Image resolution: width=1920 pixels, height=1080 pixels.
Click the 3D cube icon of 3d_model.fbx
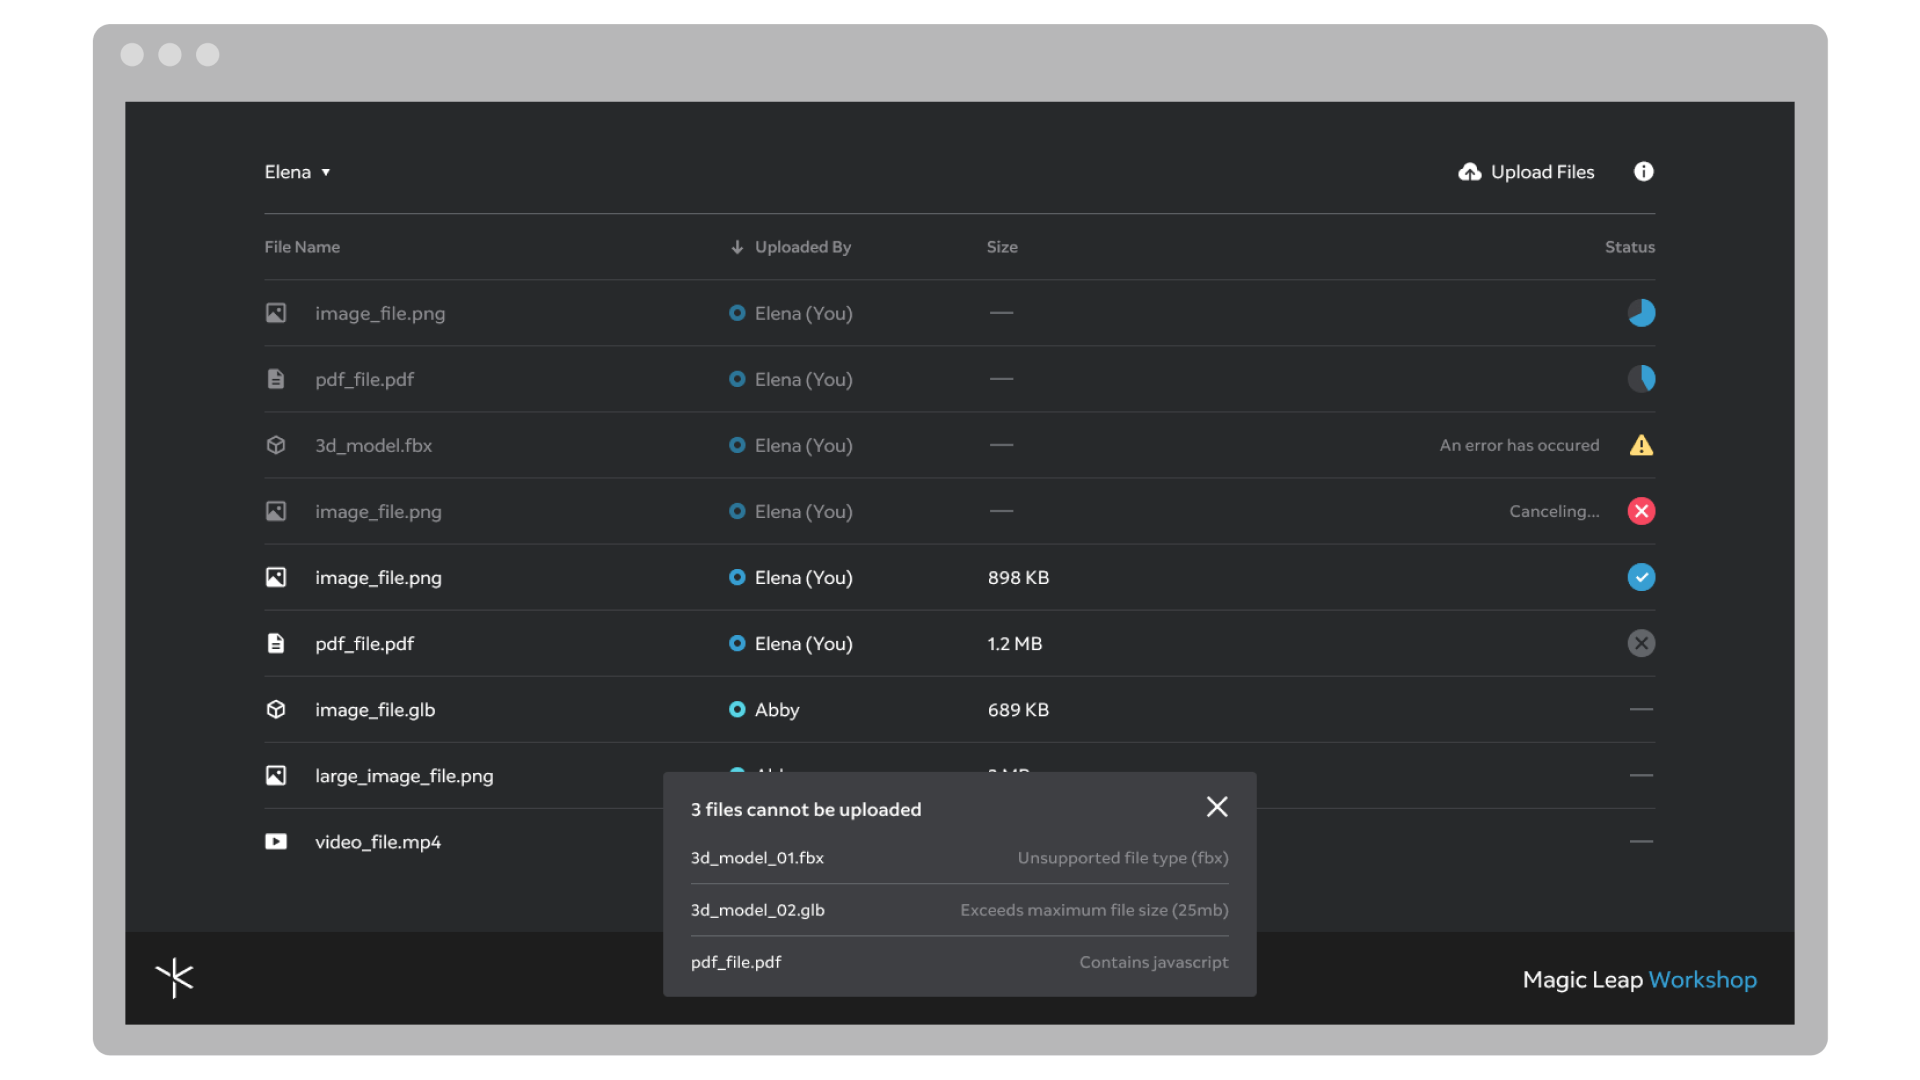(x=276, y=445)
